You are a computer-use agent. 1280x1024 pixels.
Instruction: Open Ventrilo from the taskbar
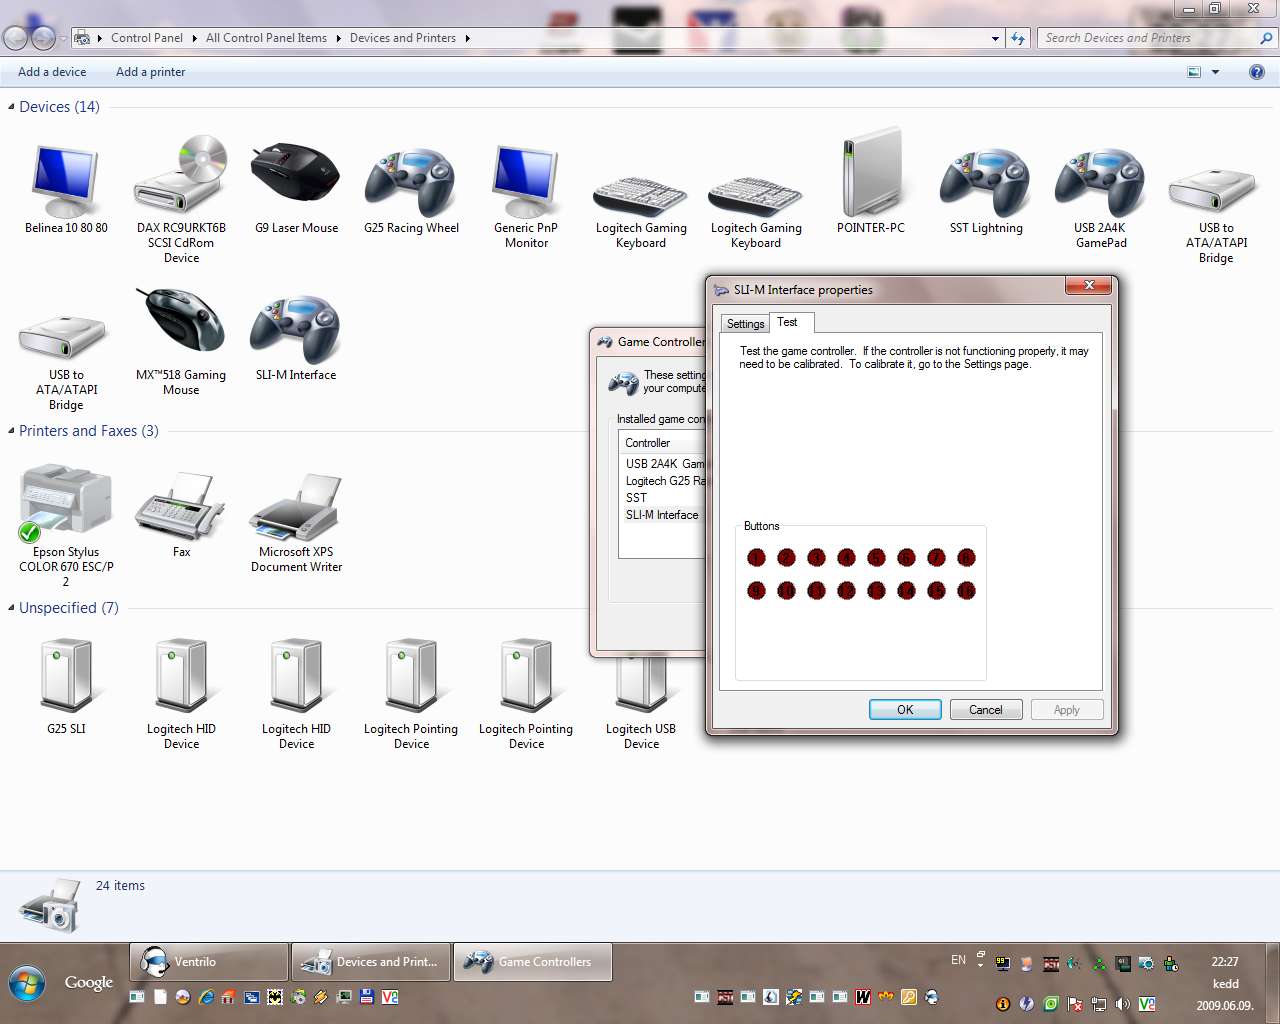tap(209, 962)
